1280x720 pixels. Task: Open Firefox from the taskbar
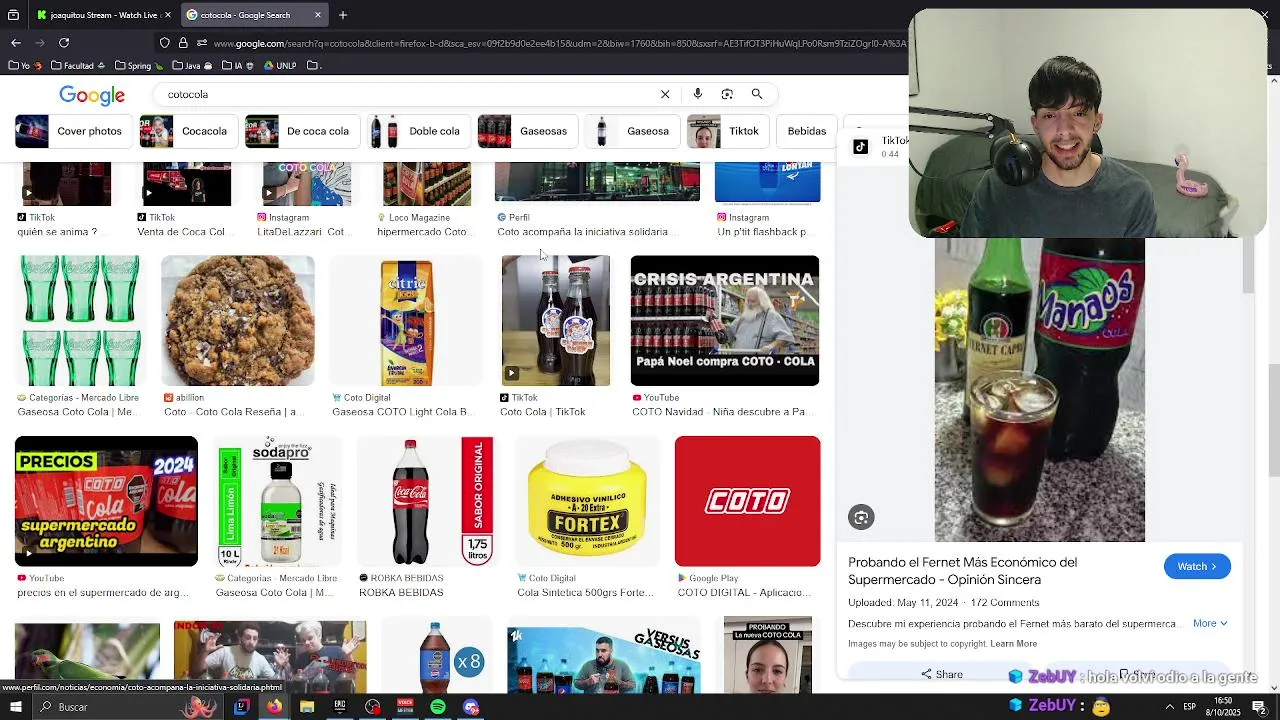(274, 707)
